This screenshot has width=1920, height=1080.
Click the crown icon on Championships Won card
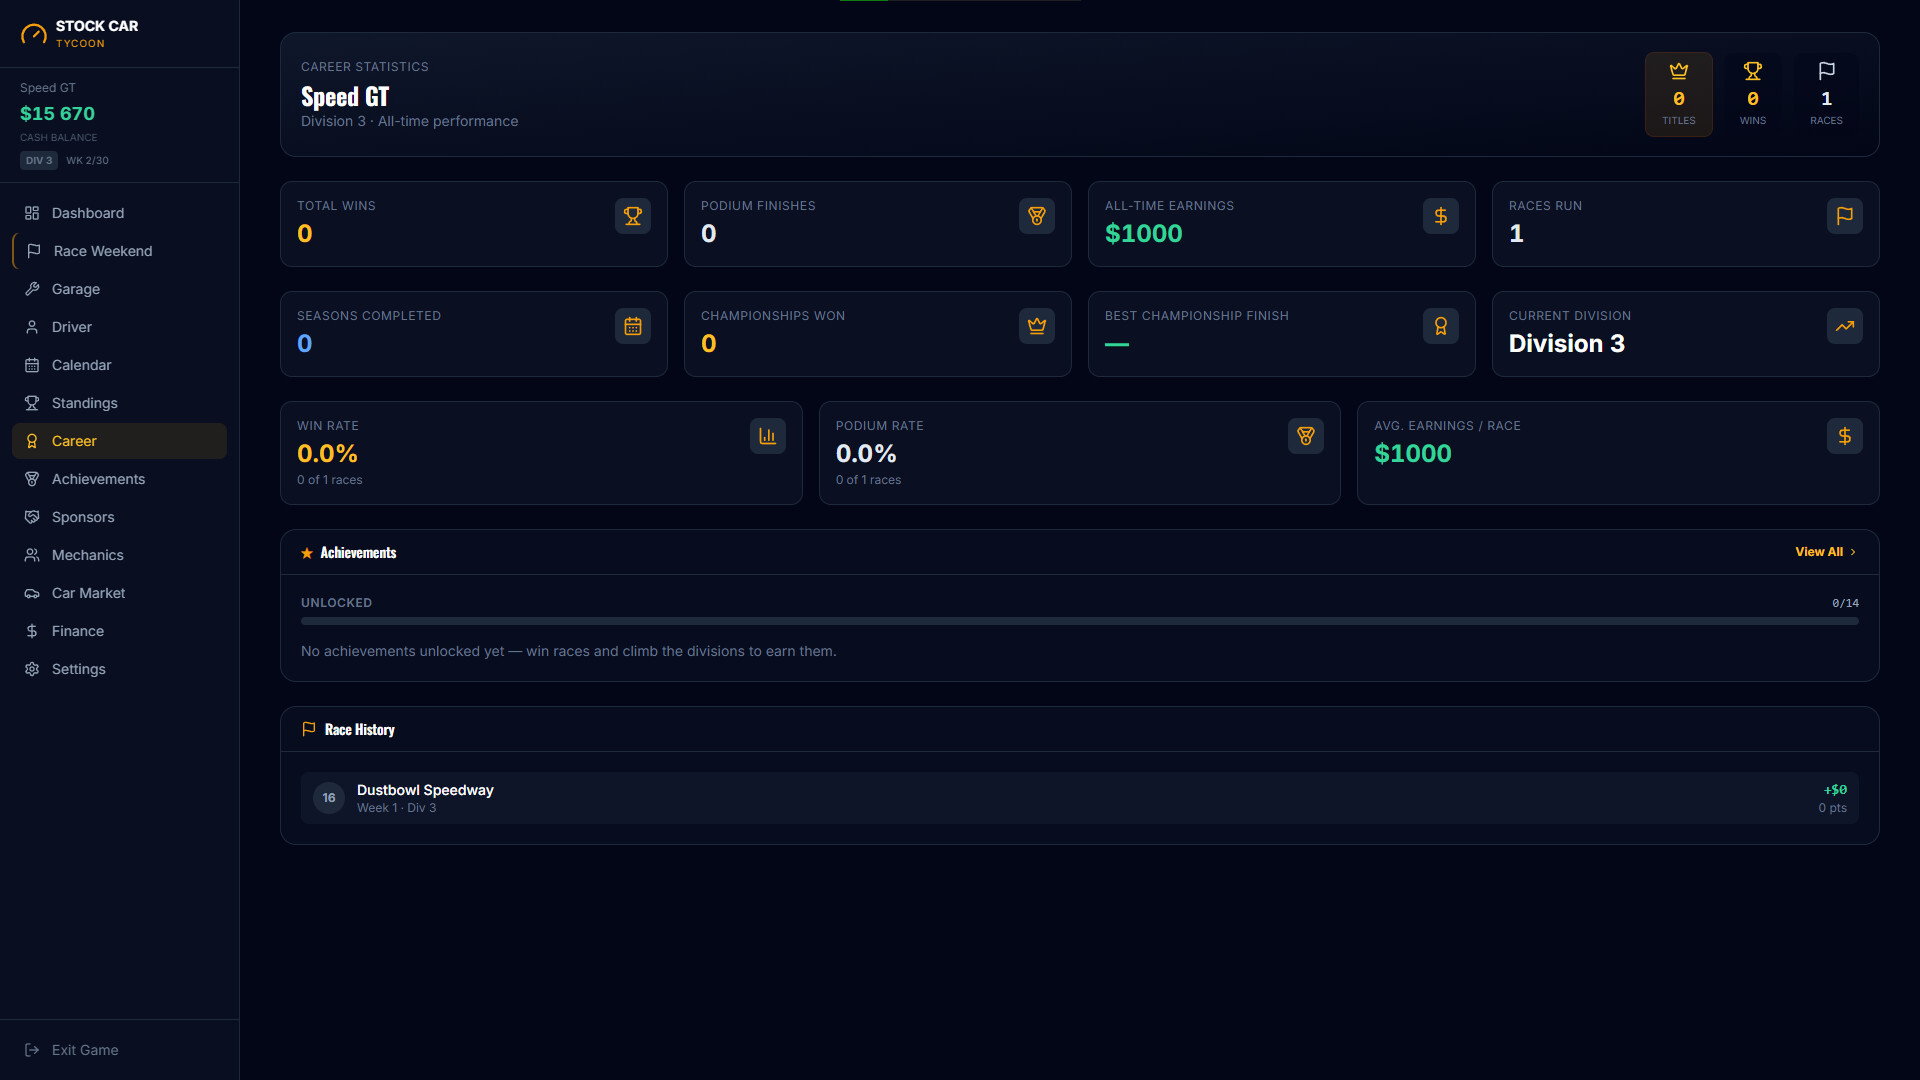tap(1037, 326)
